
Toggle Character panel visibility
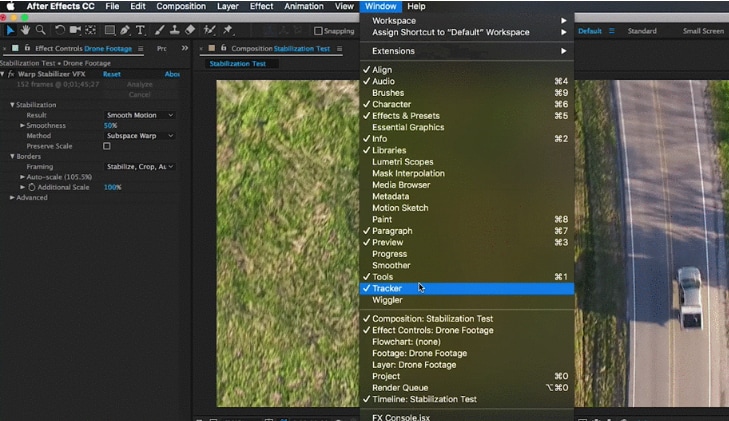[467, 104]
